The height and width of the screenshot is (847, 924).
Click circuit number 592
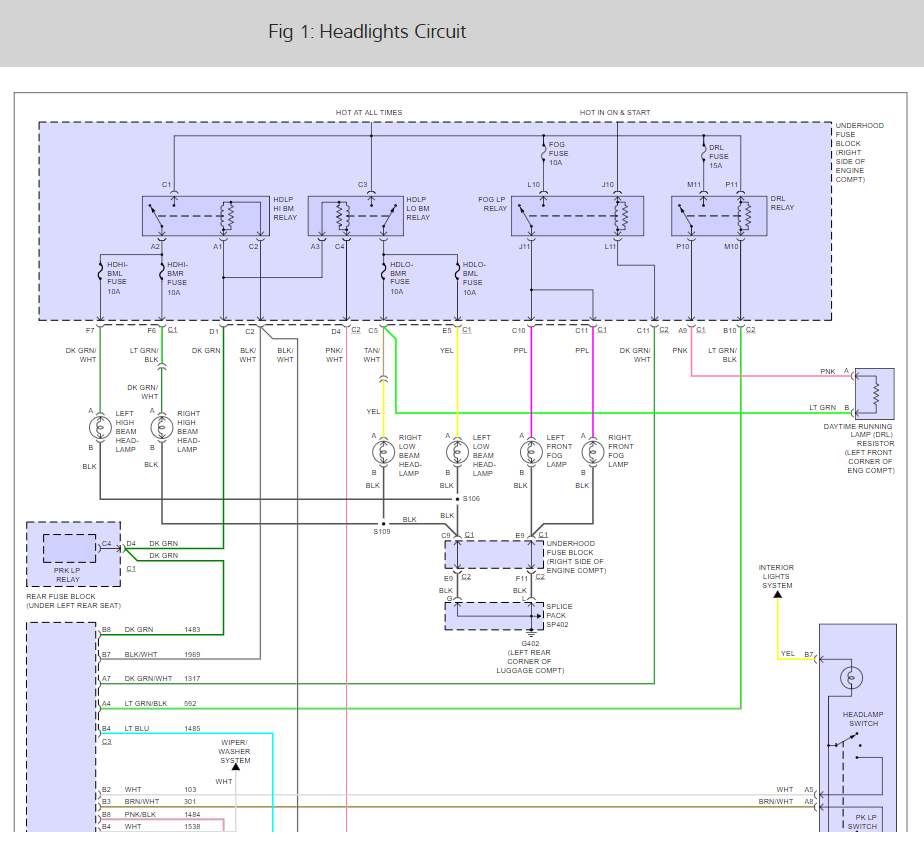click(190, 703)
